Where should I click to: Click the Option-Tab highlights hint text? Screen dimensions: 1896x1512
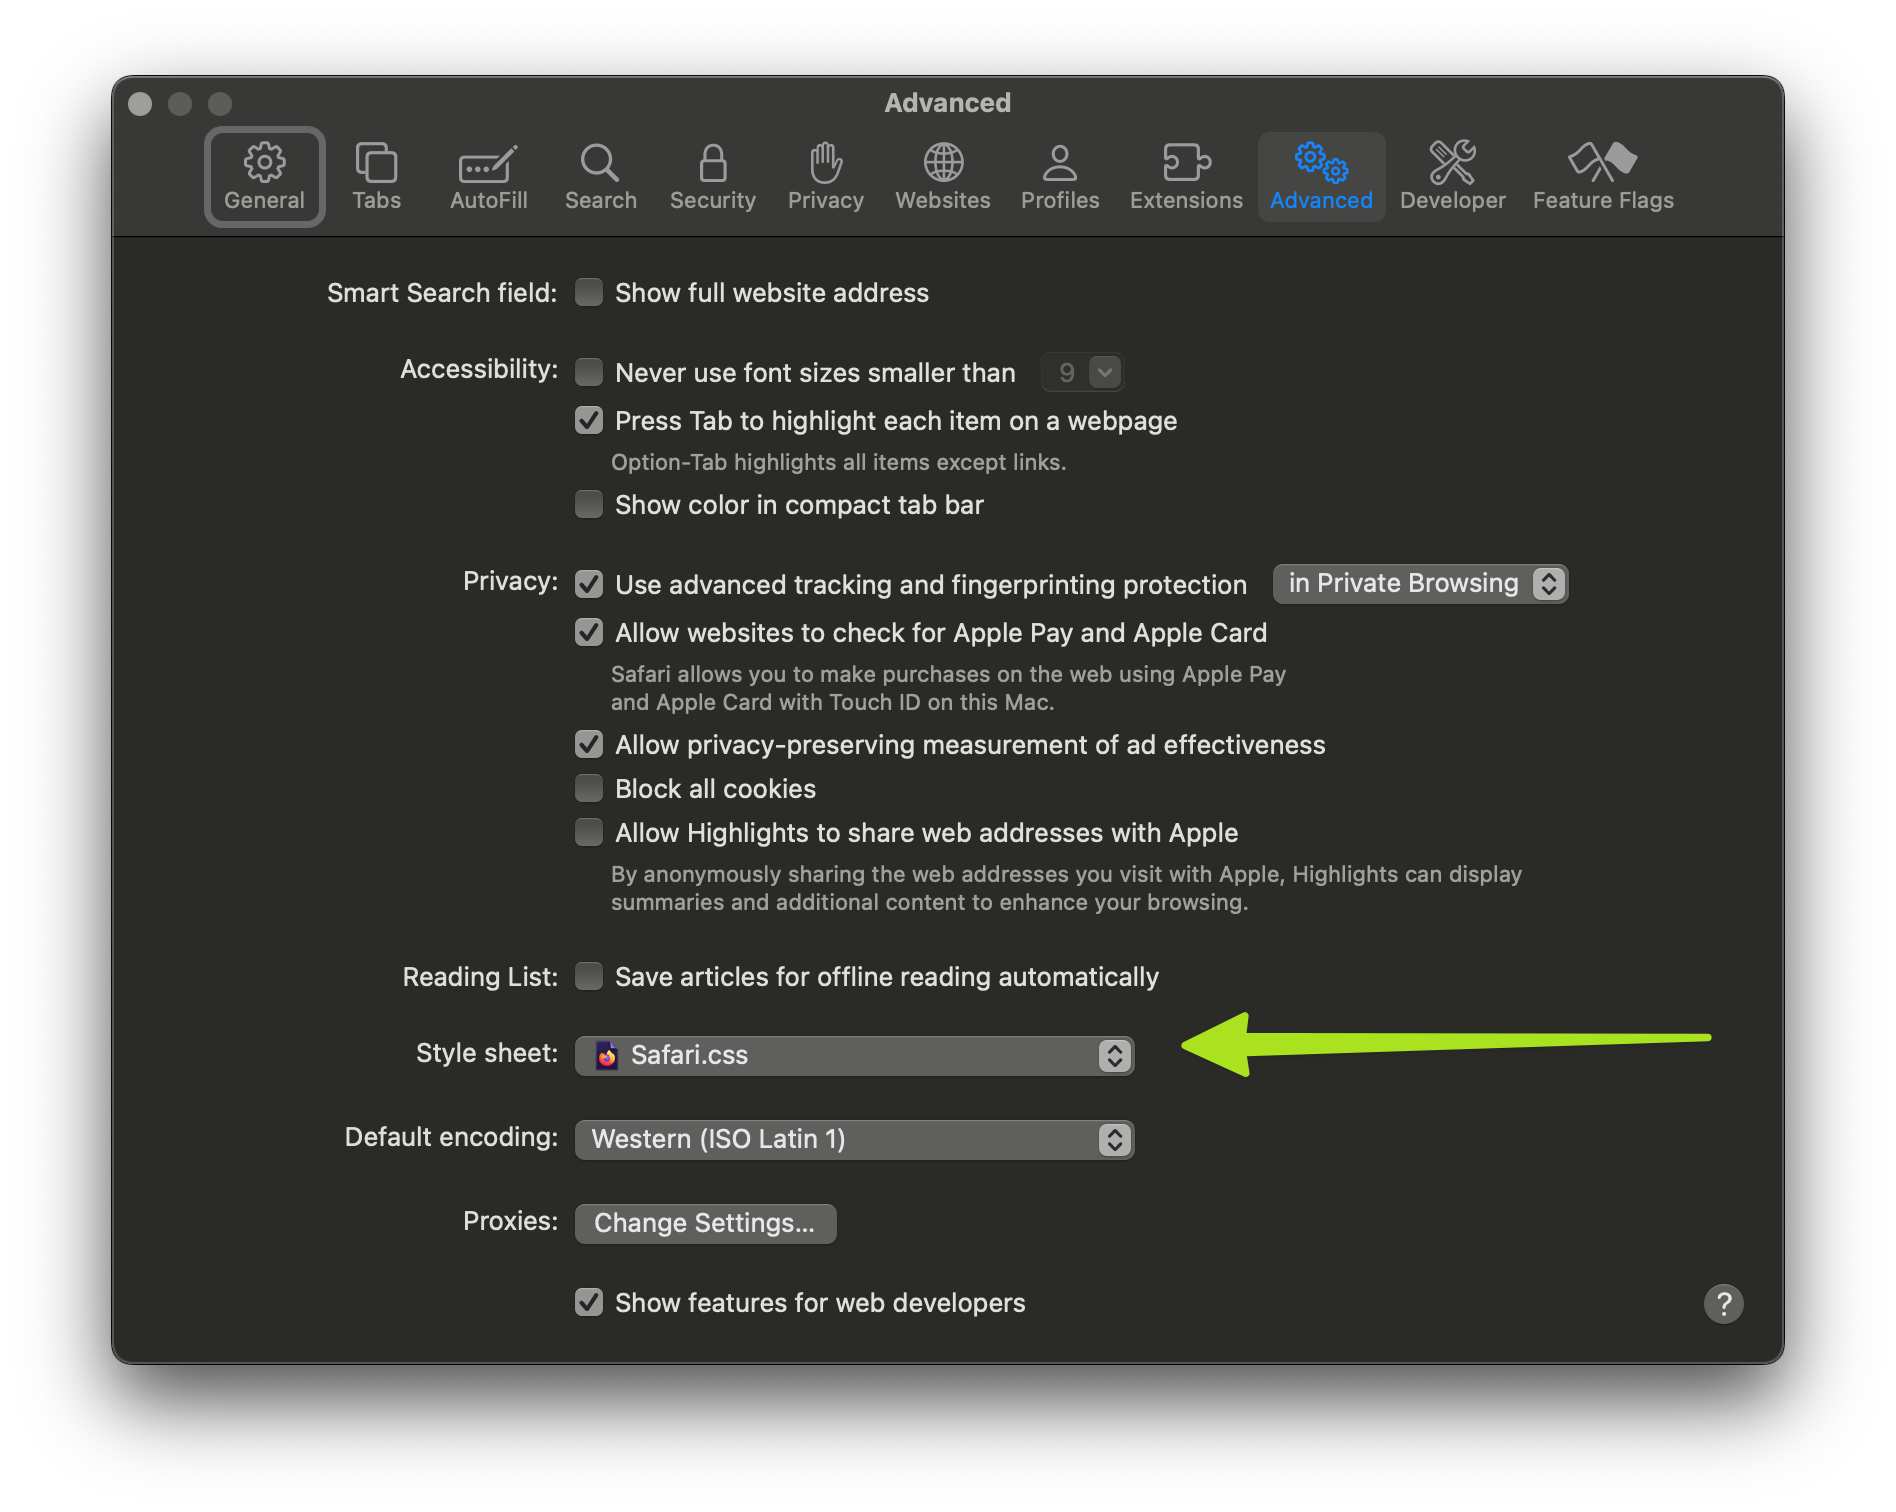coord(838,462)
